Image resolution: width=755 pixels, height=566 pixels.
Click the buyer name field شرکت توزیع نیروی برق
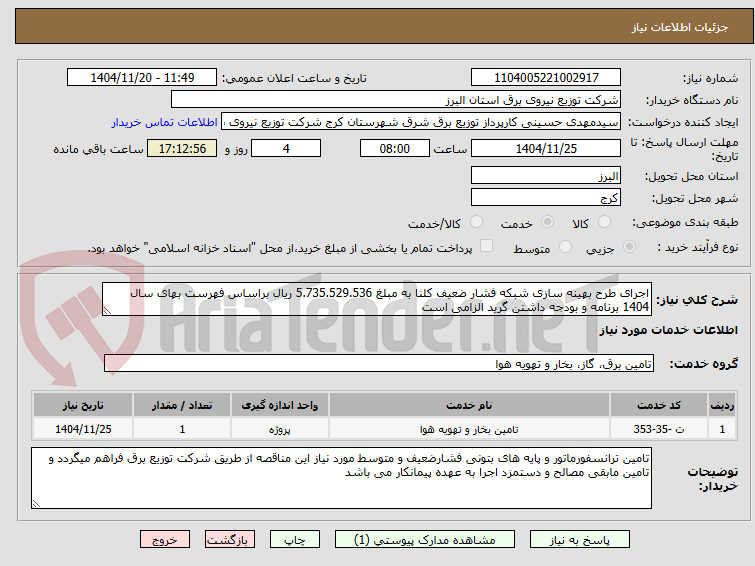point(396,100)
